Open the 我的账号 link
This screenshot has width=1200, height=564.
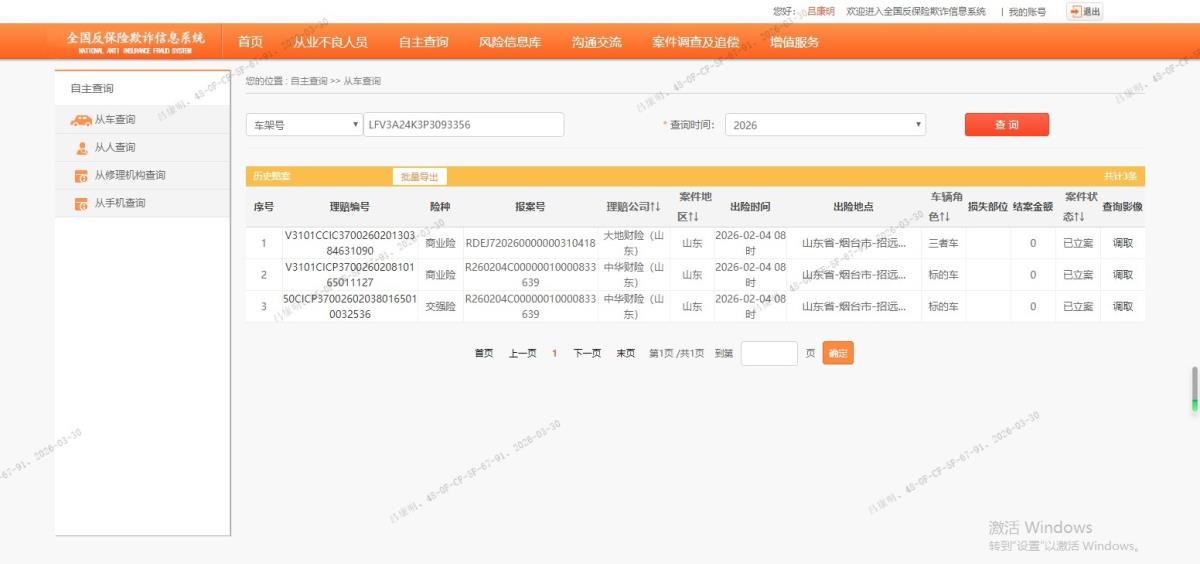[x=1027, y=12]
